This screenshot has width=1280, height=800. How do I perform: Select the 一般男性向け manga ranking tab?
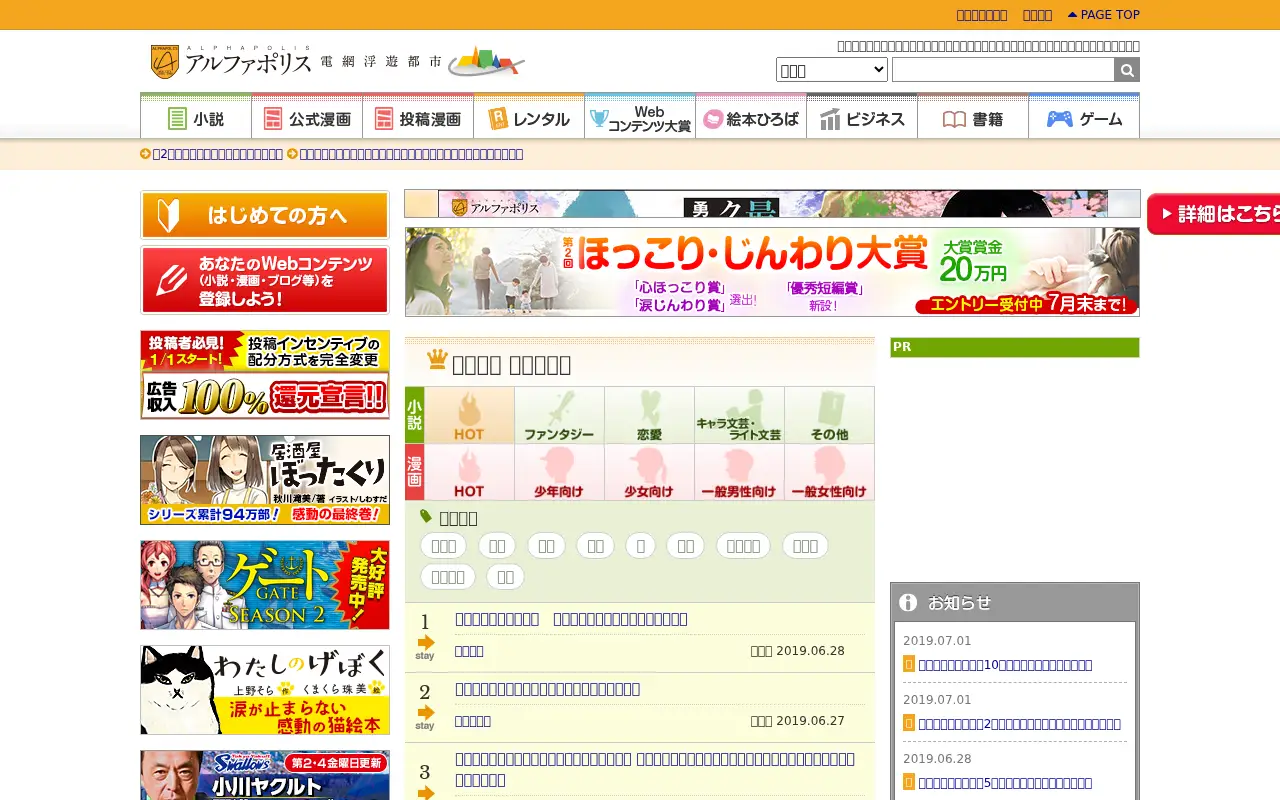coord(739,472)
